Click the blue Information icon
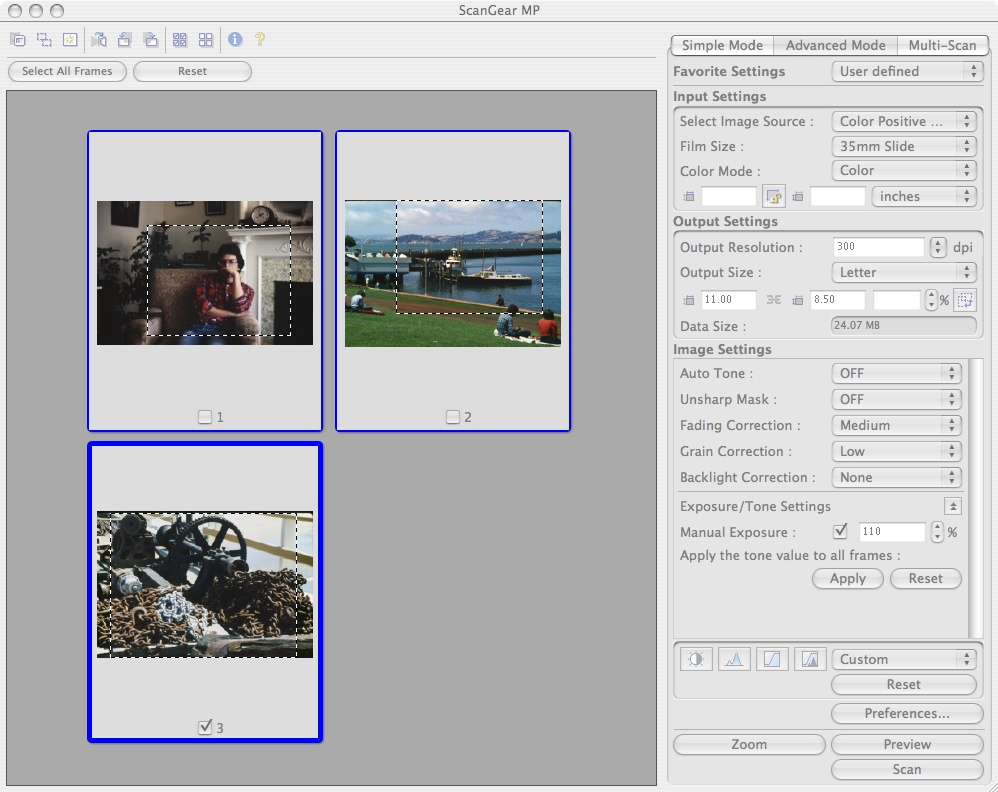 coord(235,40)
